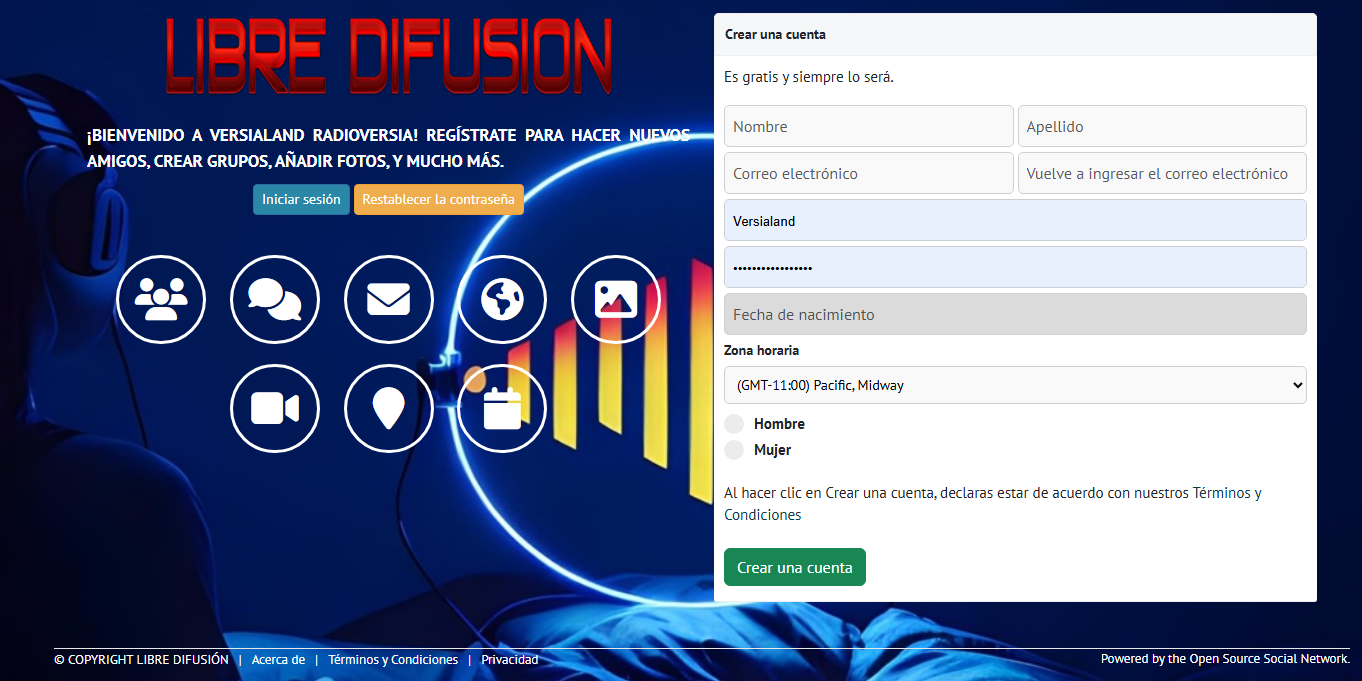Click the Iniciar sesión button

pos(301,199)
